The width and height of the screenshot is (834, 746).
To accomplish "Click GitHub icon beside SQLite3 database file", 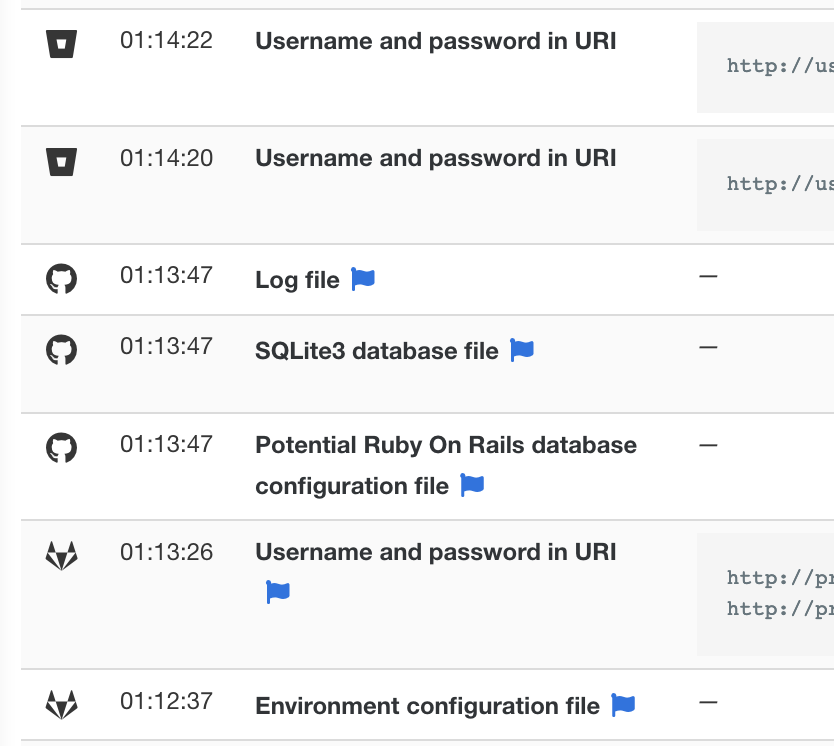I will pos(62,349).
